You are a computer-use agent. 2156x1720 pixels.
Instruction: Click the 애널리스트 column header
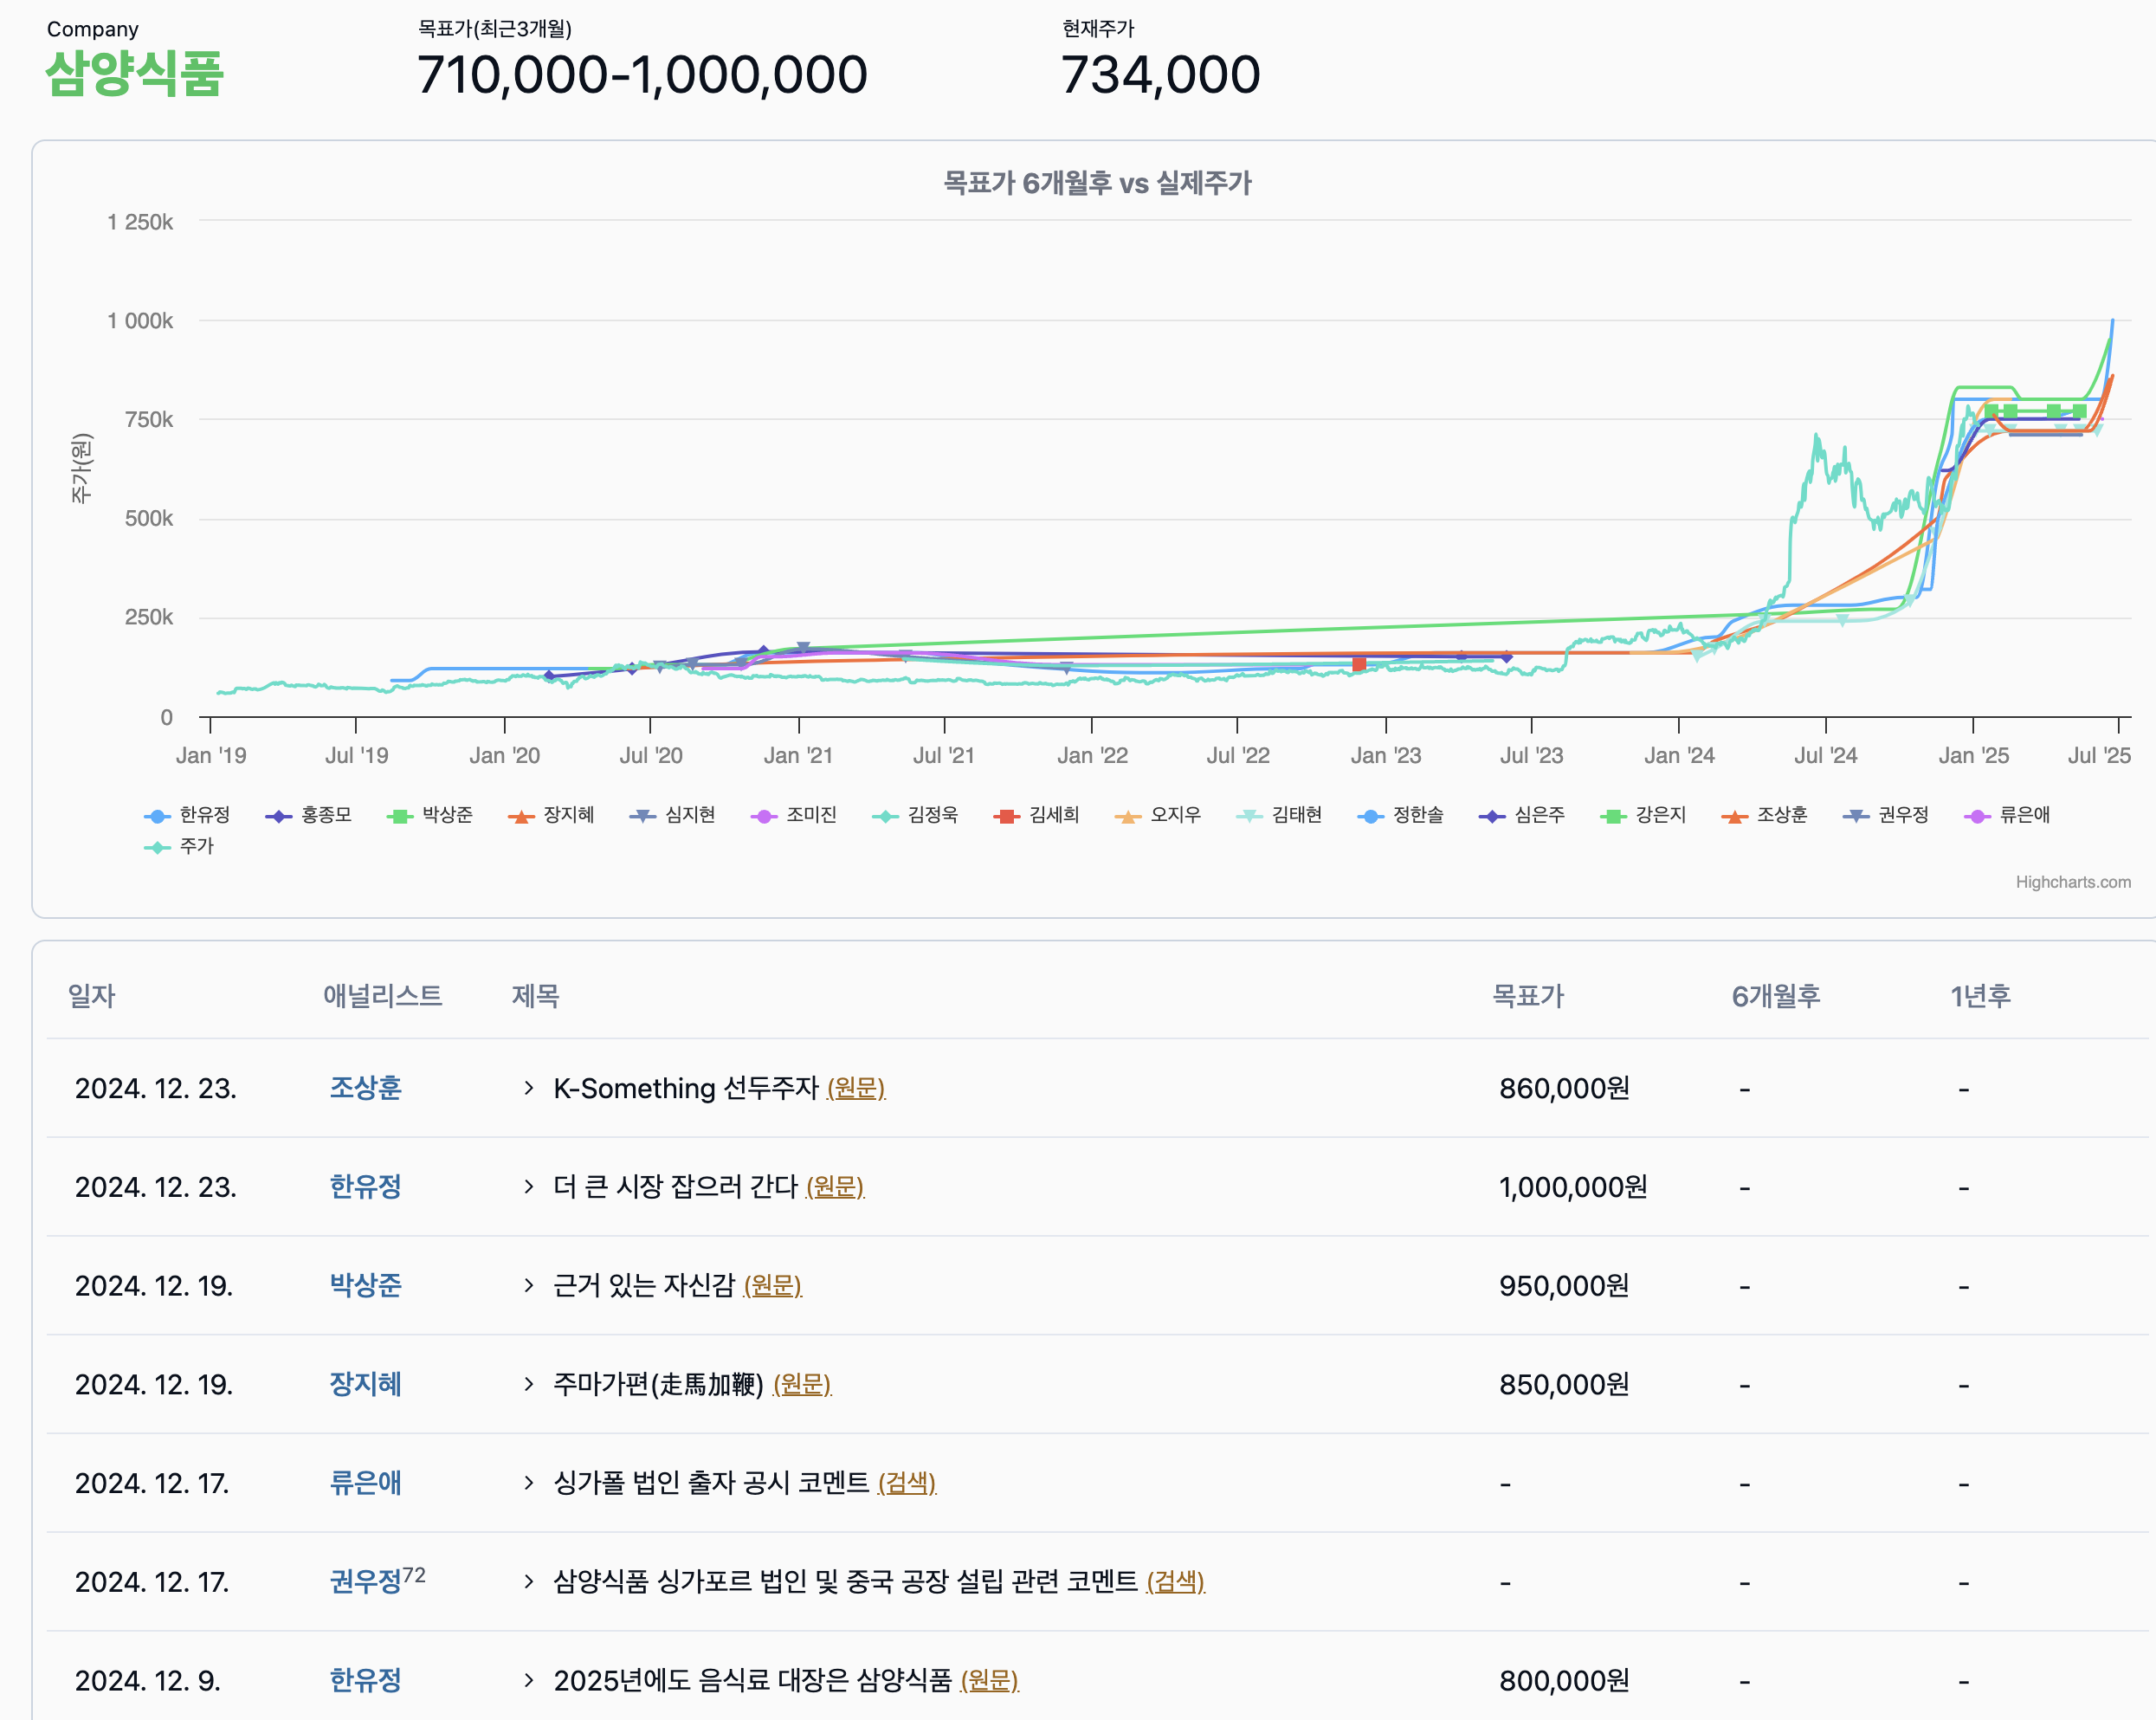(383, 996)
